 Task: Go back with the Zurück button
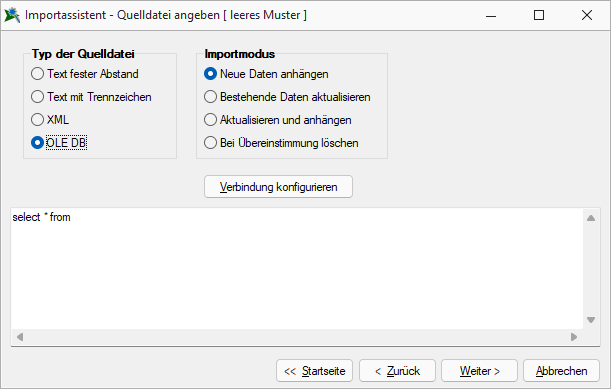tap(397, 371)
